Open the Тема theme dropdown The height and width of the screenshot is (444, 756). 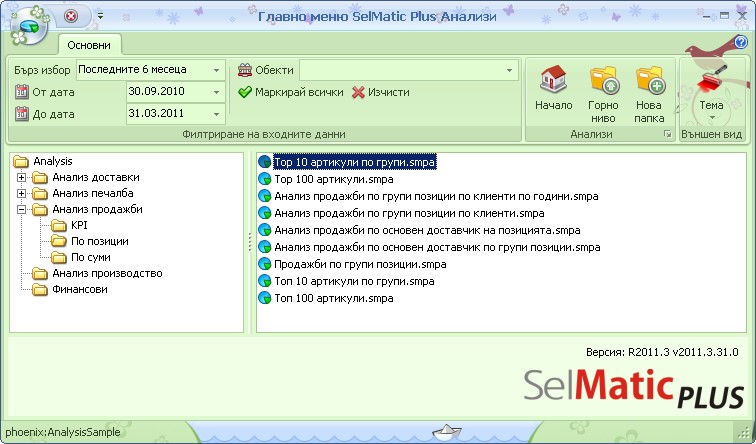(x=711, y=93)
